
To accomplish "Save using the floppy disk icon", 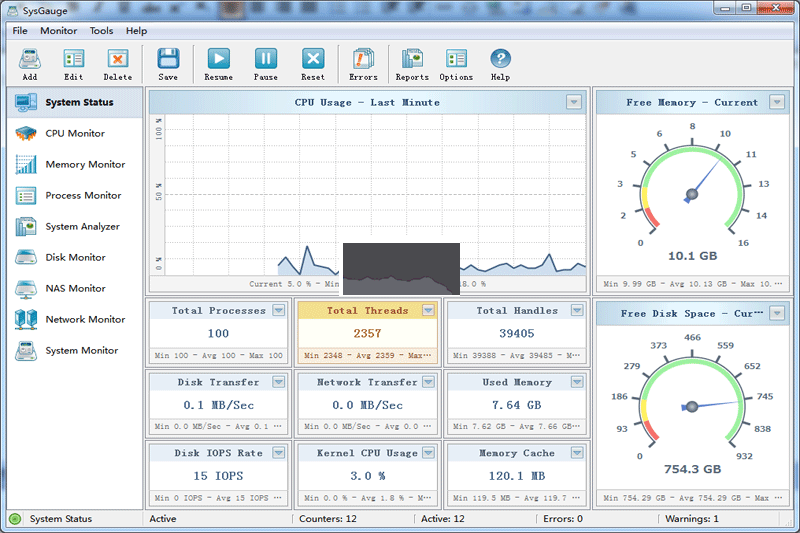I will (168, 60).
